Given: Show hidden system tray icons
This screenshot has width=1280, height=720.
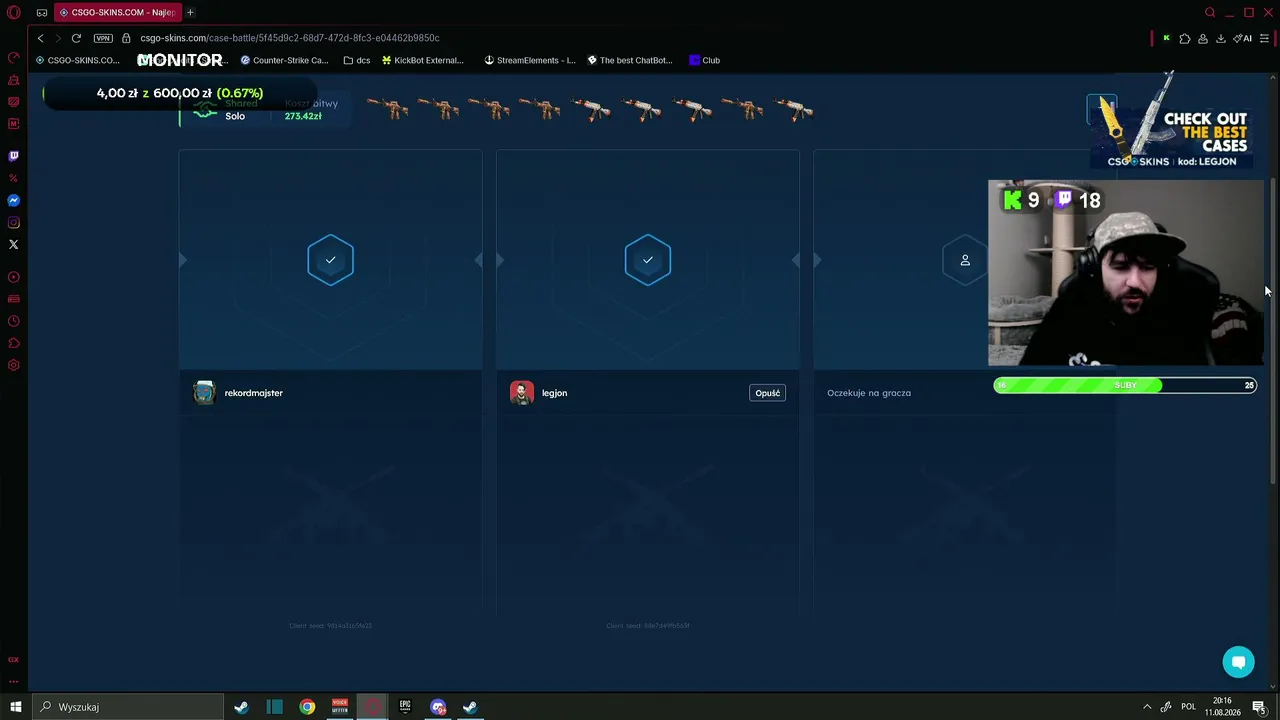Looking at the screenshot, I should click(1147, 707).
